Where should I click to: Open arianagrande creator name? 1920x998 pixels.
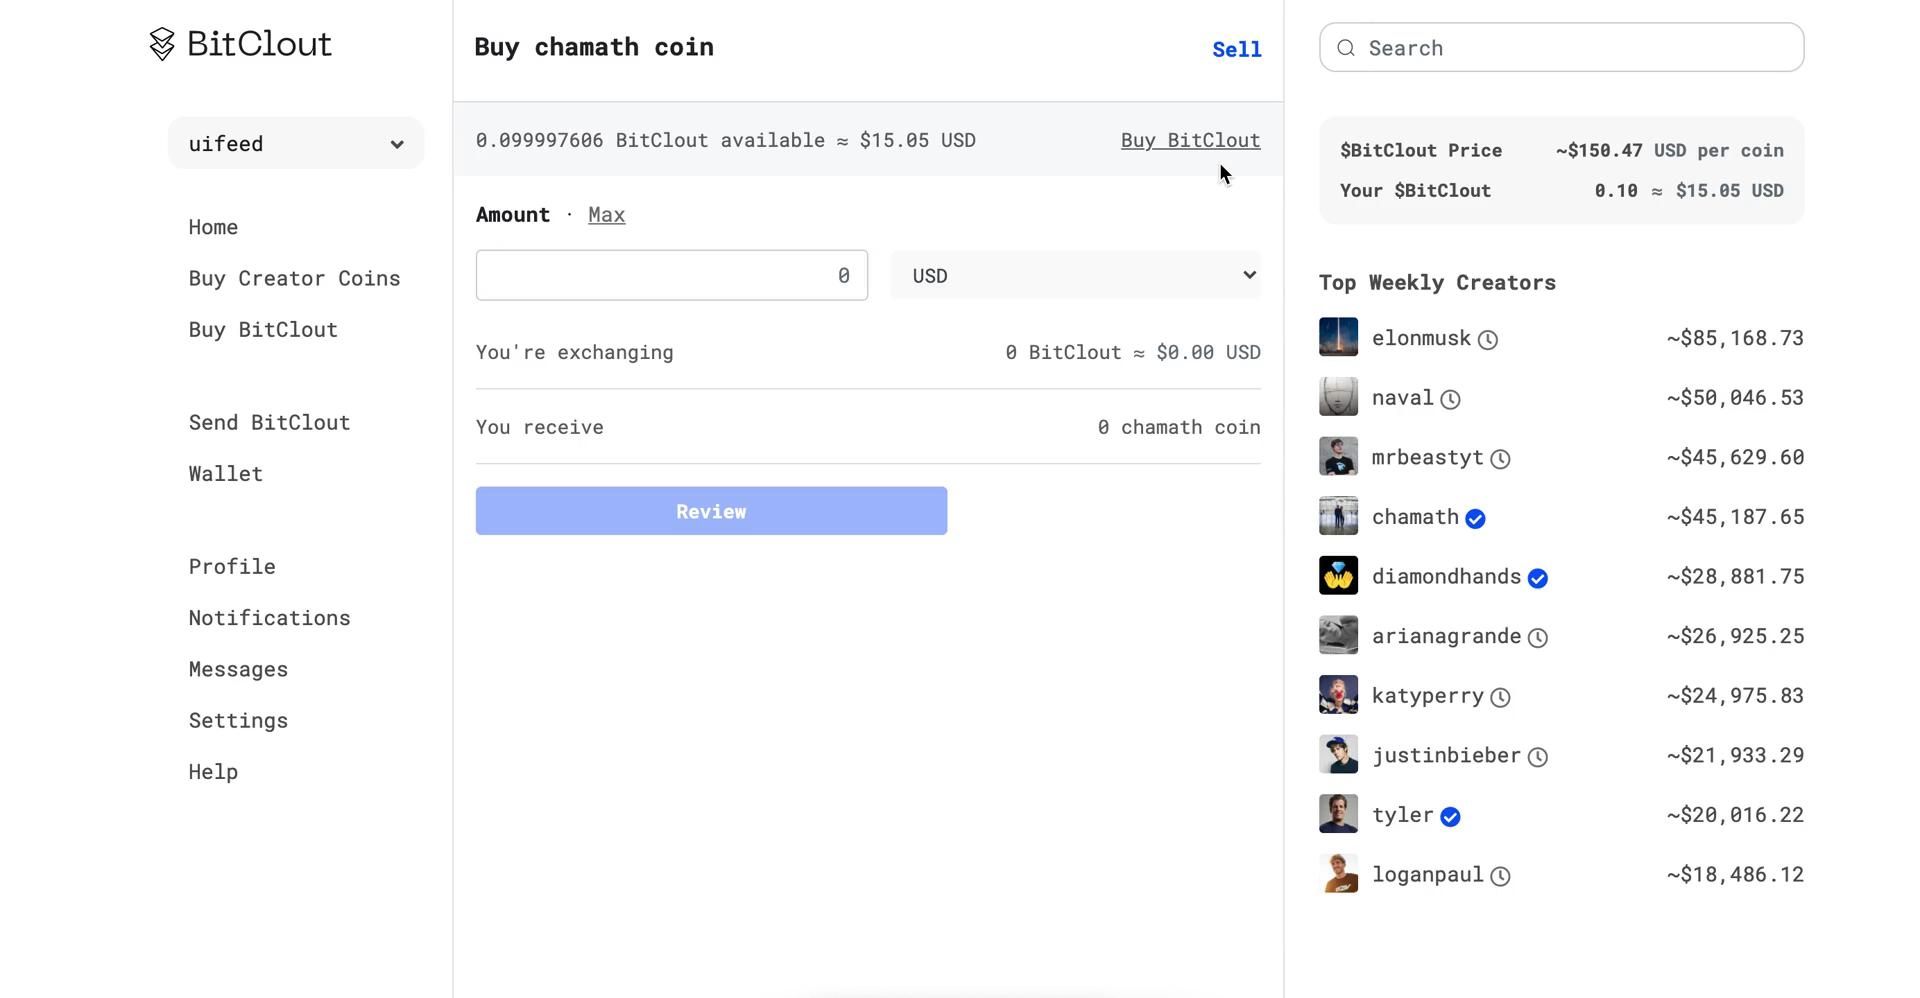(1446, 636)
